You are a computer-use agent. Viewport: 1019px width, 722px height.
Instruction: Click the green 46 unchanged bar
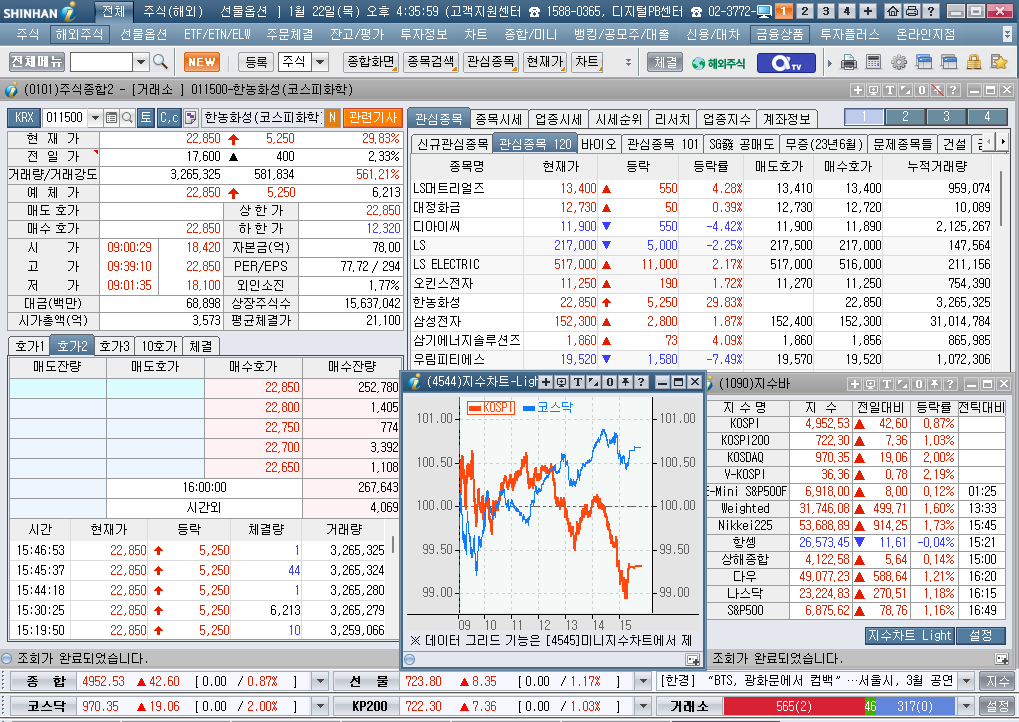870,706
